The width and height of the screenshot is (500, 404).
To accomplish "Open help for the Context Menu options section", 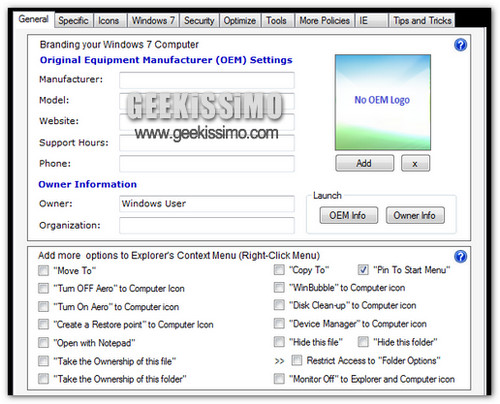I will click(460, 256).
